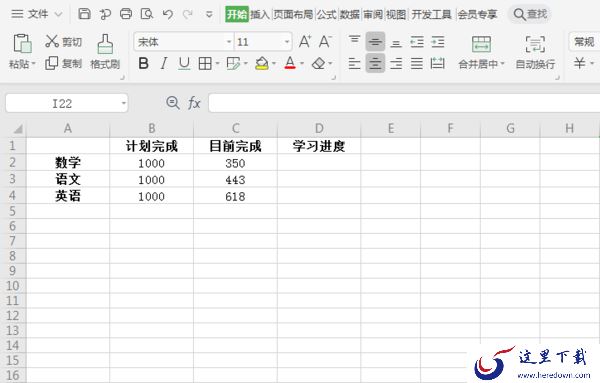Viewport: 600px width, 383px height.
Task: Open the font color dropdown arrow
Action: (x=302, y=63)
